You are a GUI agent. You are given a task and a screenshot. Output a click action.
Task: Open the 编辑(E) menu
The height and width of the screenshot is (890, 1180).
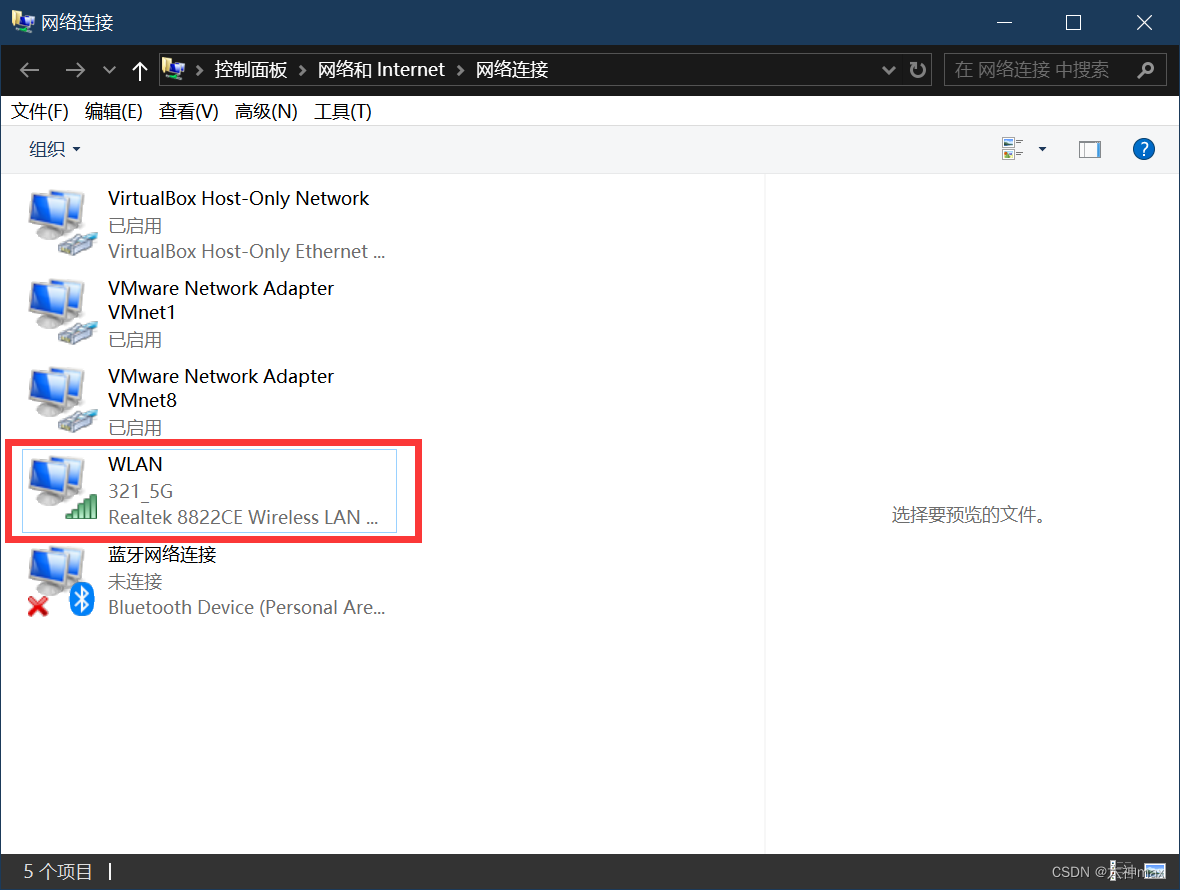click(114, 111)
